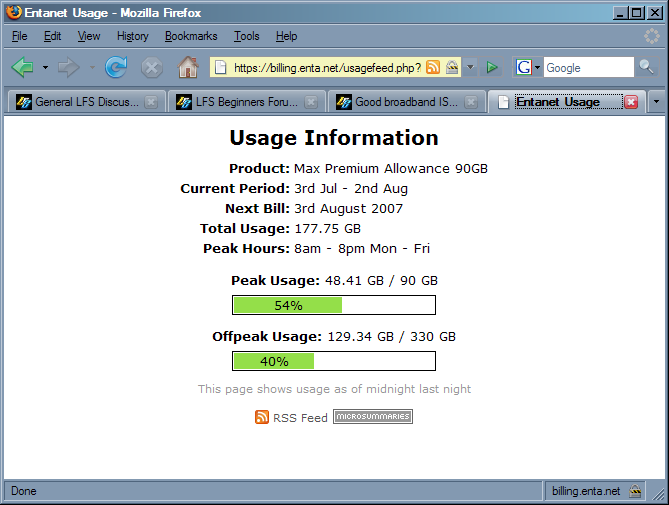Select the Entanet Usage tab
669x505 pixels.
[566, 102]
